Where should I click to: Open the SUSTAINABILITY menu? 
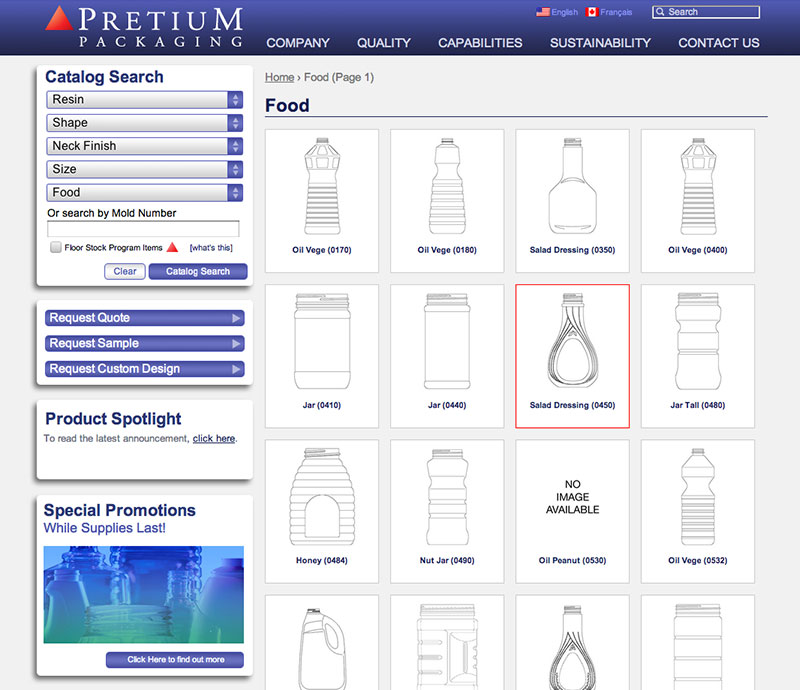600,43
